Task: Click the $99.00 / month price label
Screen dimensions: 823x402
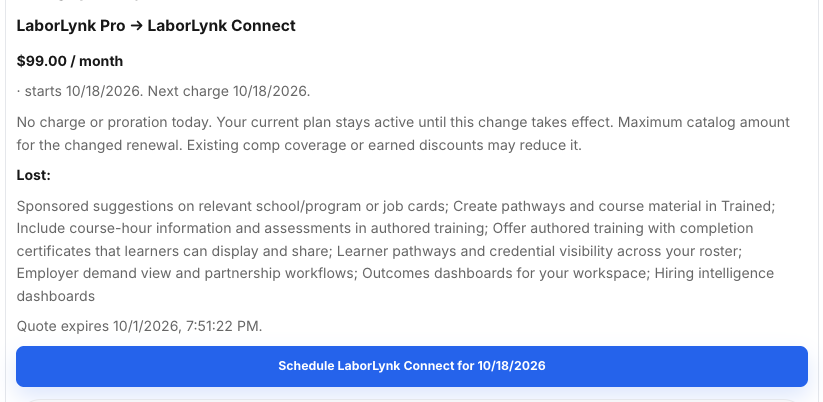Action: 70,61
